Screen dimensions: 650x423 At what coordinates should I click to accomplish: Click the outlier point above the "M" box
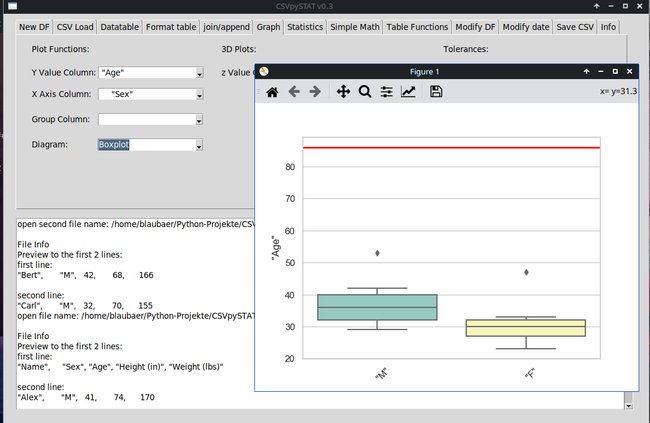(377, 253)
